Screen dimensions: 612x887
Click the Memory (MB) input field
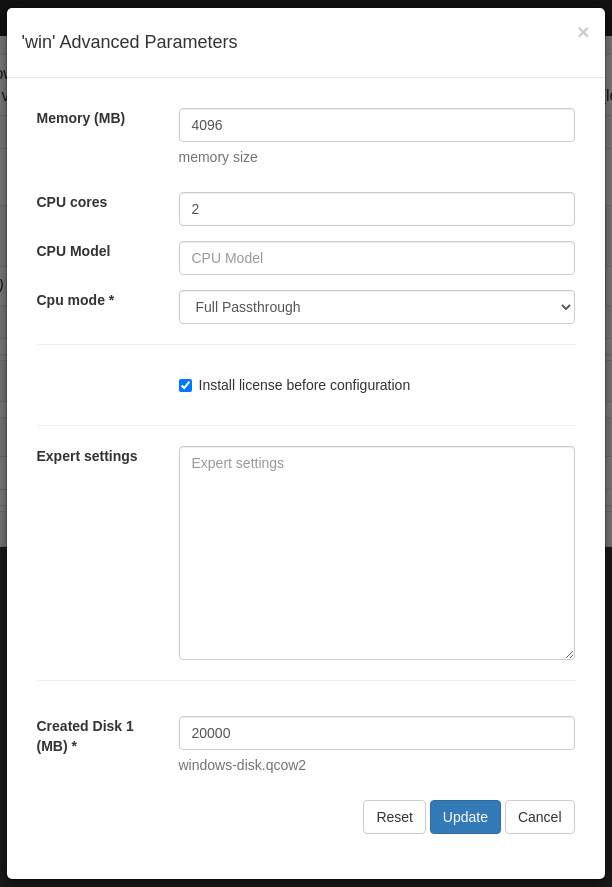click(x=376, y=125)
